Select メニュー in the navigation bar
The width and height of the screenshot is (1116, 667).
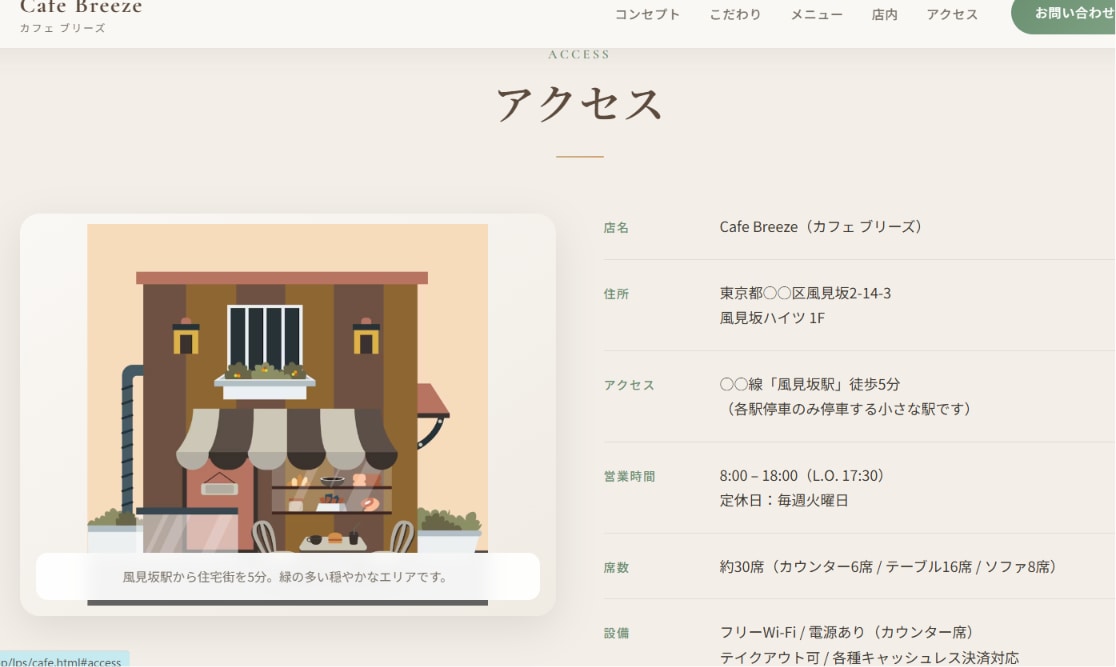click(816, 14)
